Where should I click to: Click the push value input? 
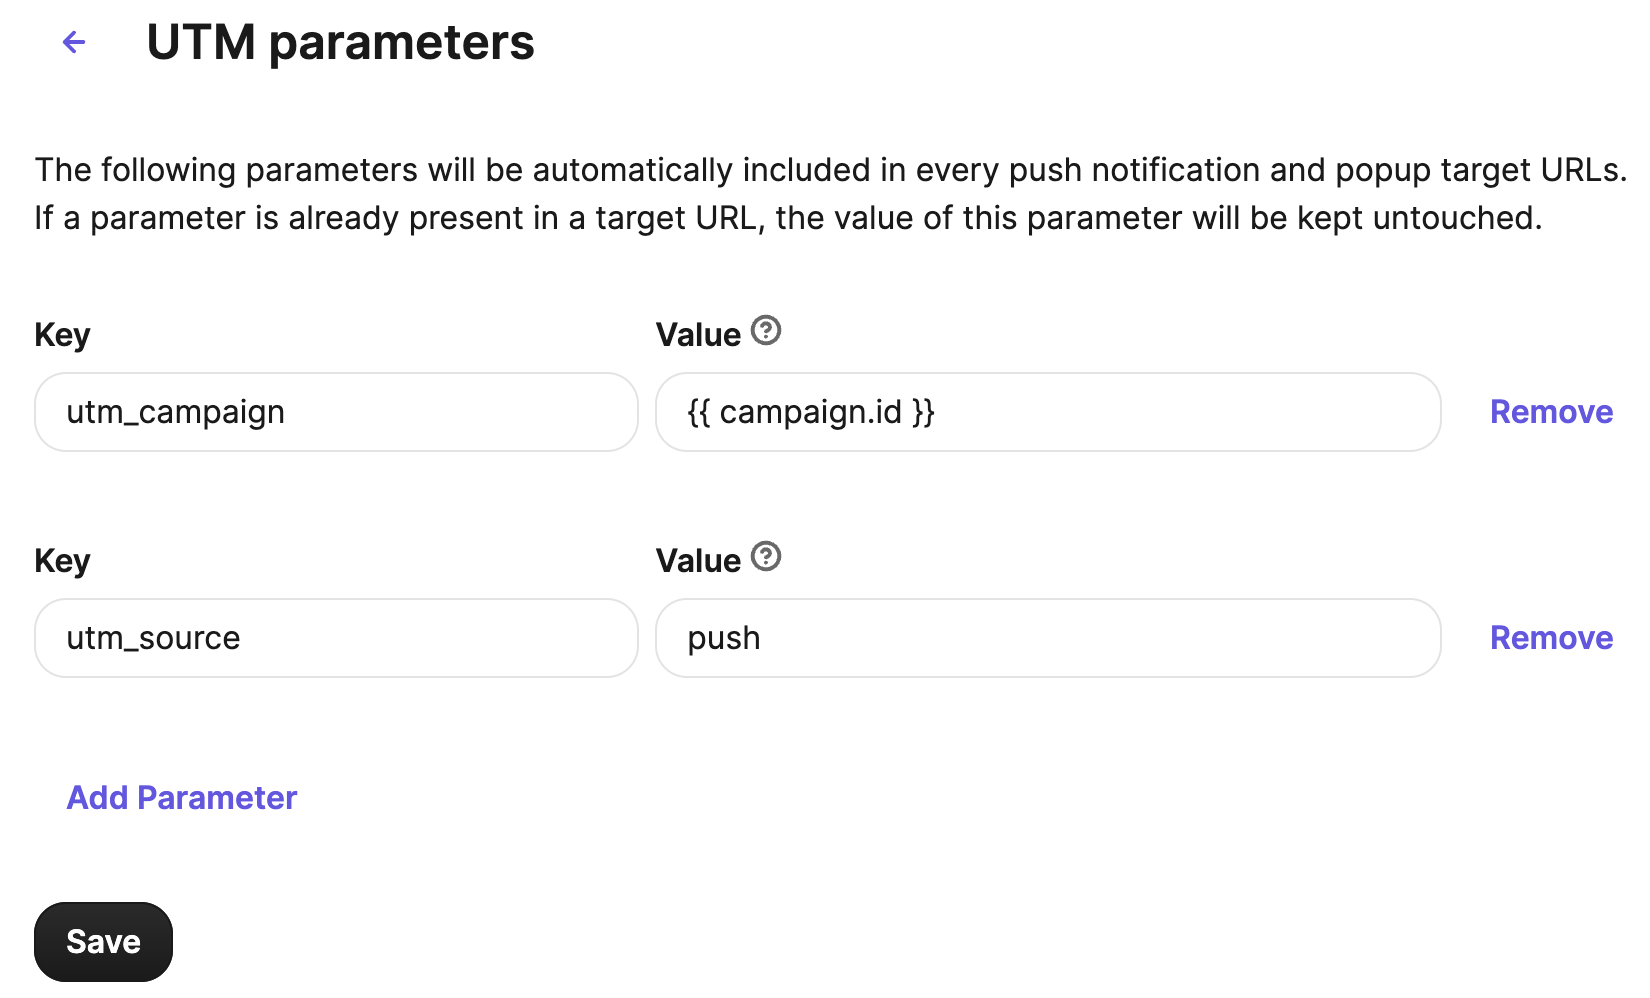click(x=1047, y=638)
